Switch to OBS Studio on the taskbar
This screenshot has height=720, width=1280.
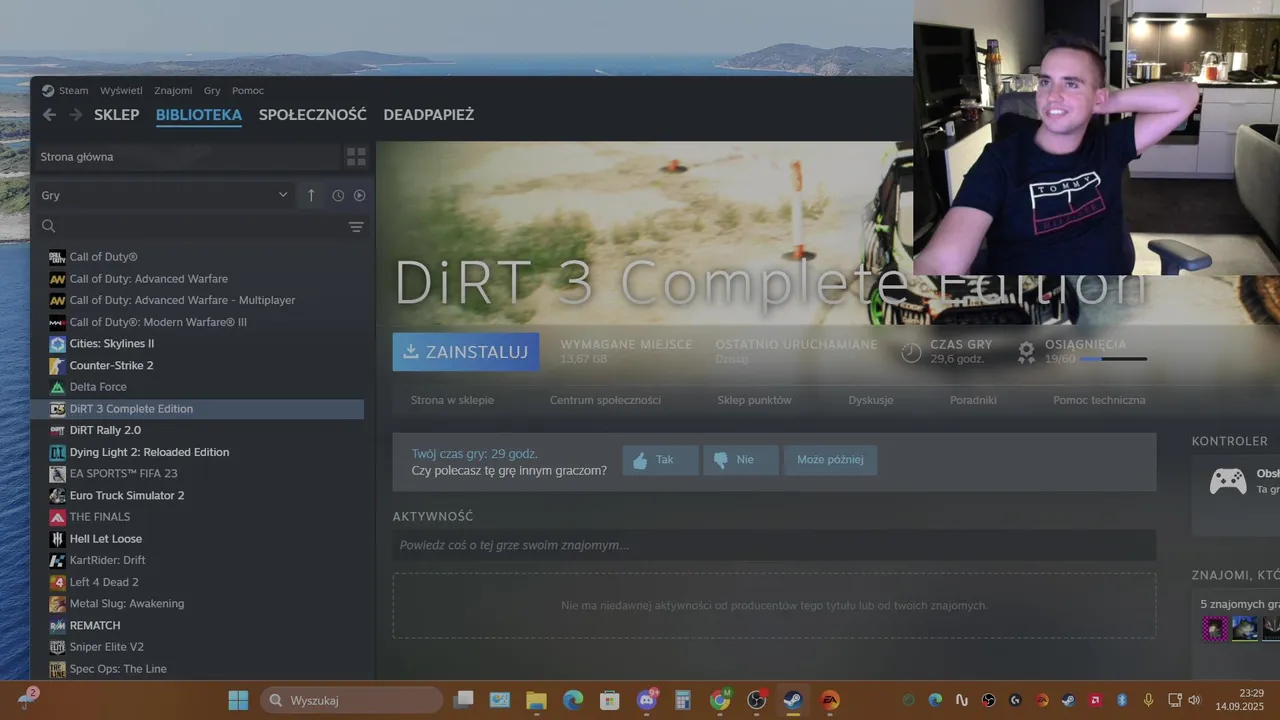(x=757, y=700)
